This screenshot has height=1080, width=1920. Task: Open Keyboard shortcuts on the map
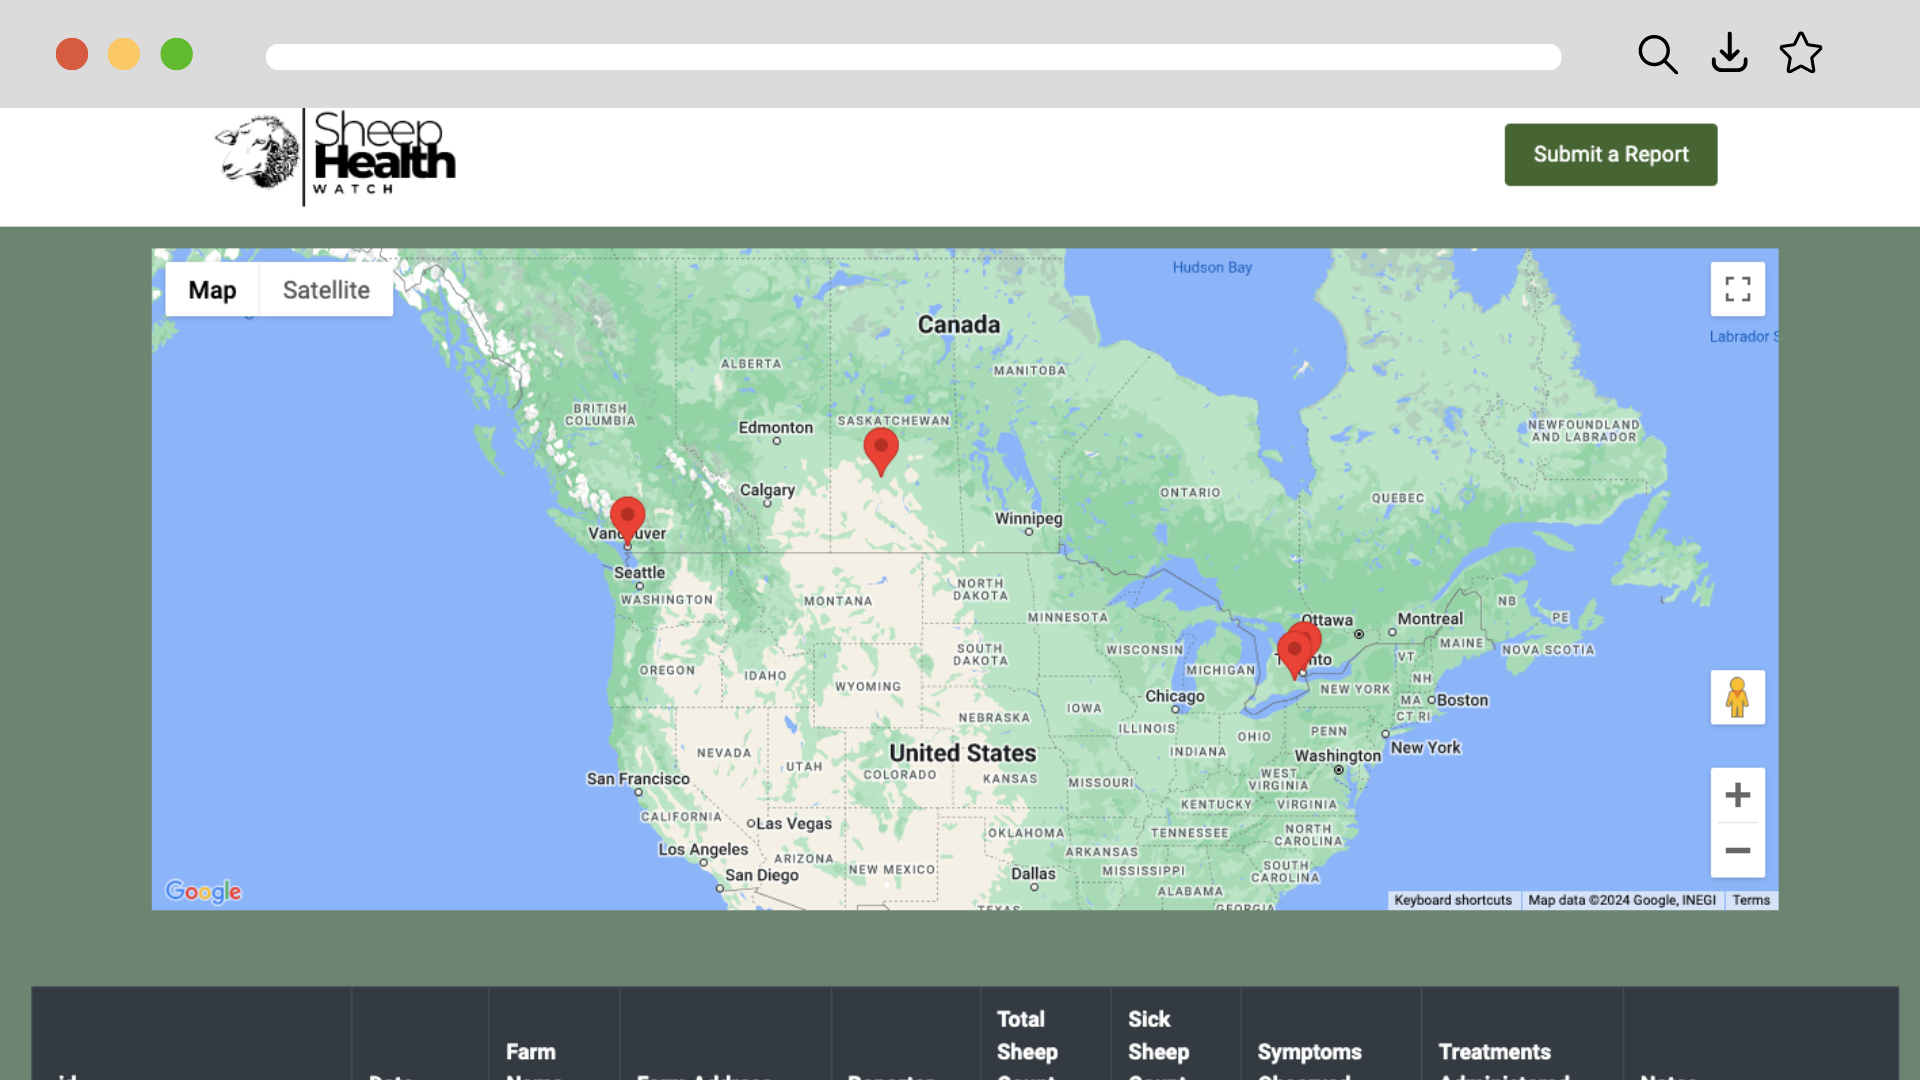tap(1452, 900)
